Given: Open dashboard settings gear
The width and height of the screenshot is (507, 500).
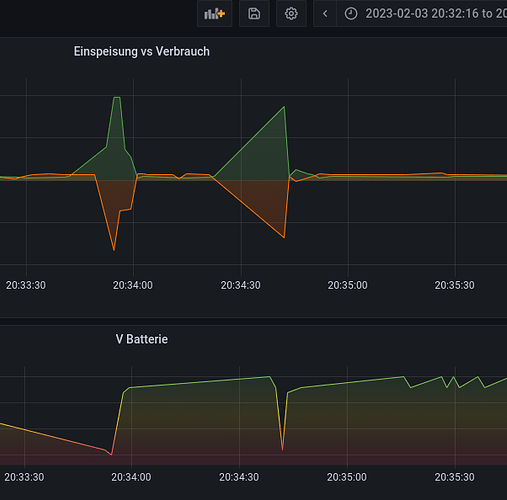Looking at the screenshot, I should point(291,14).
